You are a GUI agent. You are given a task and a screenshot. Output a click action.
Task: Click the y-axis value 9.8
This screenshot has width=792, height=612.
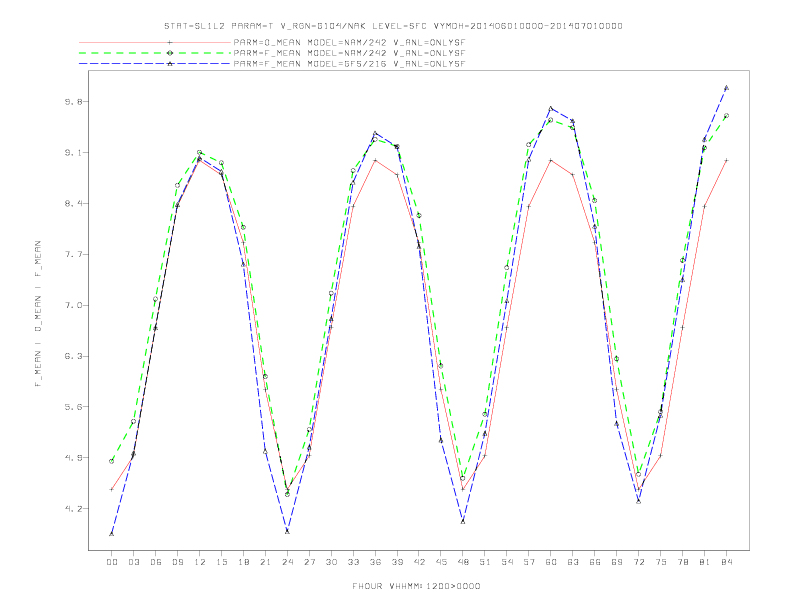pyautogui.click(x=73, y=102)
